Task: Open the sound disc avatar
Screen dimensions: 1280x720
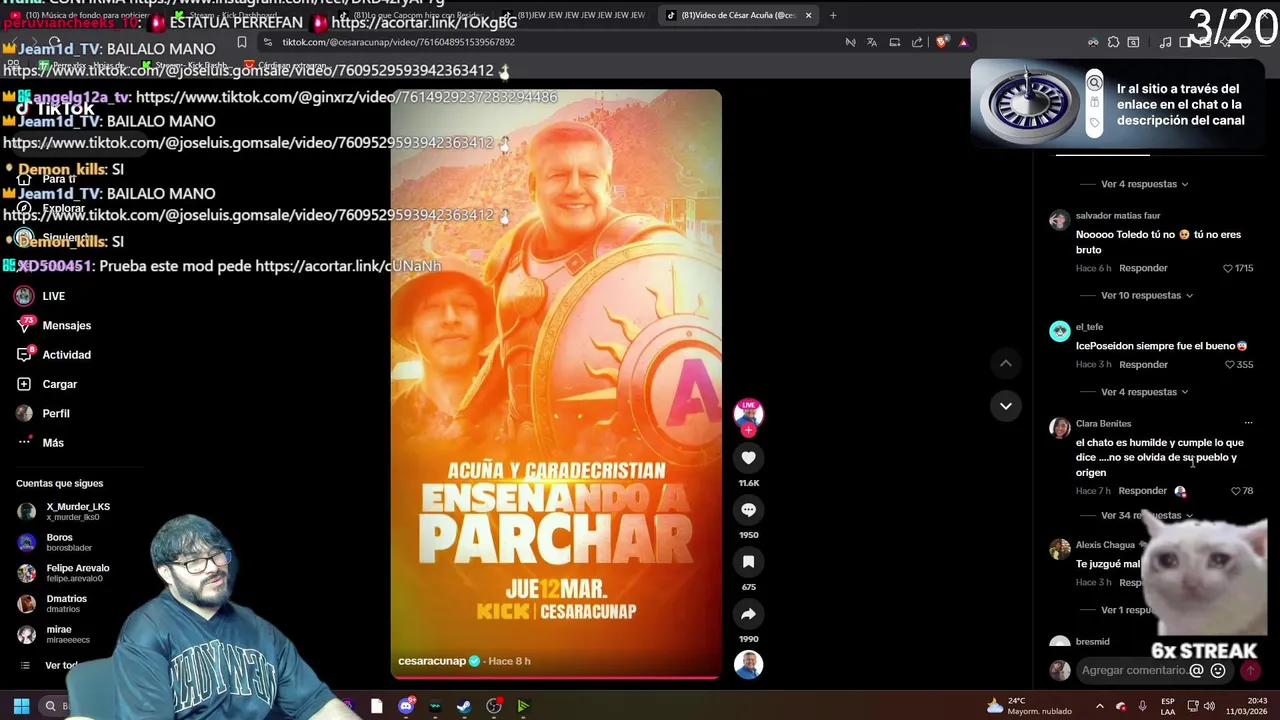Action: point(748,665)
